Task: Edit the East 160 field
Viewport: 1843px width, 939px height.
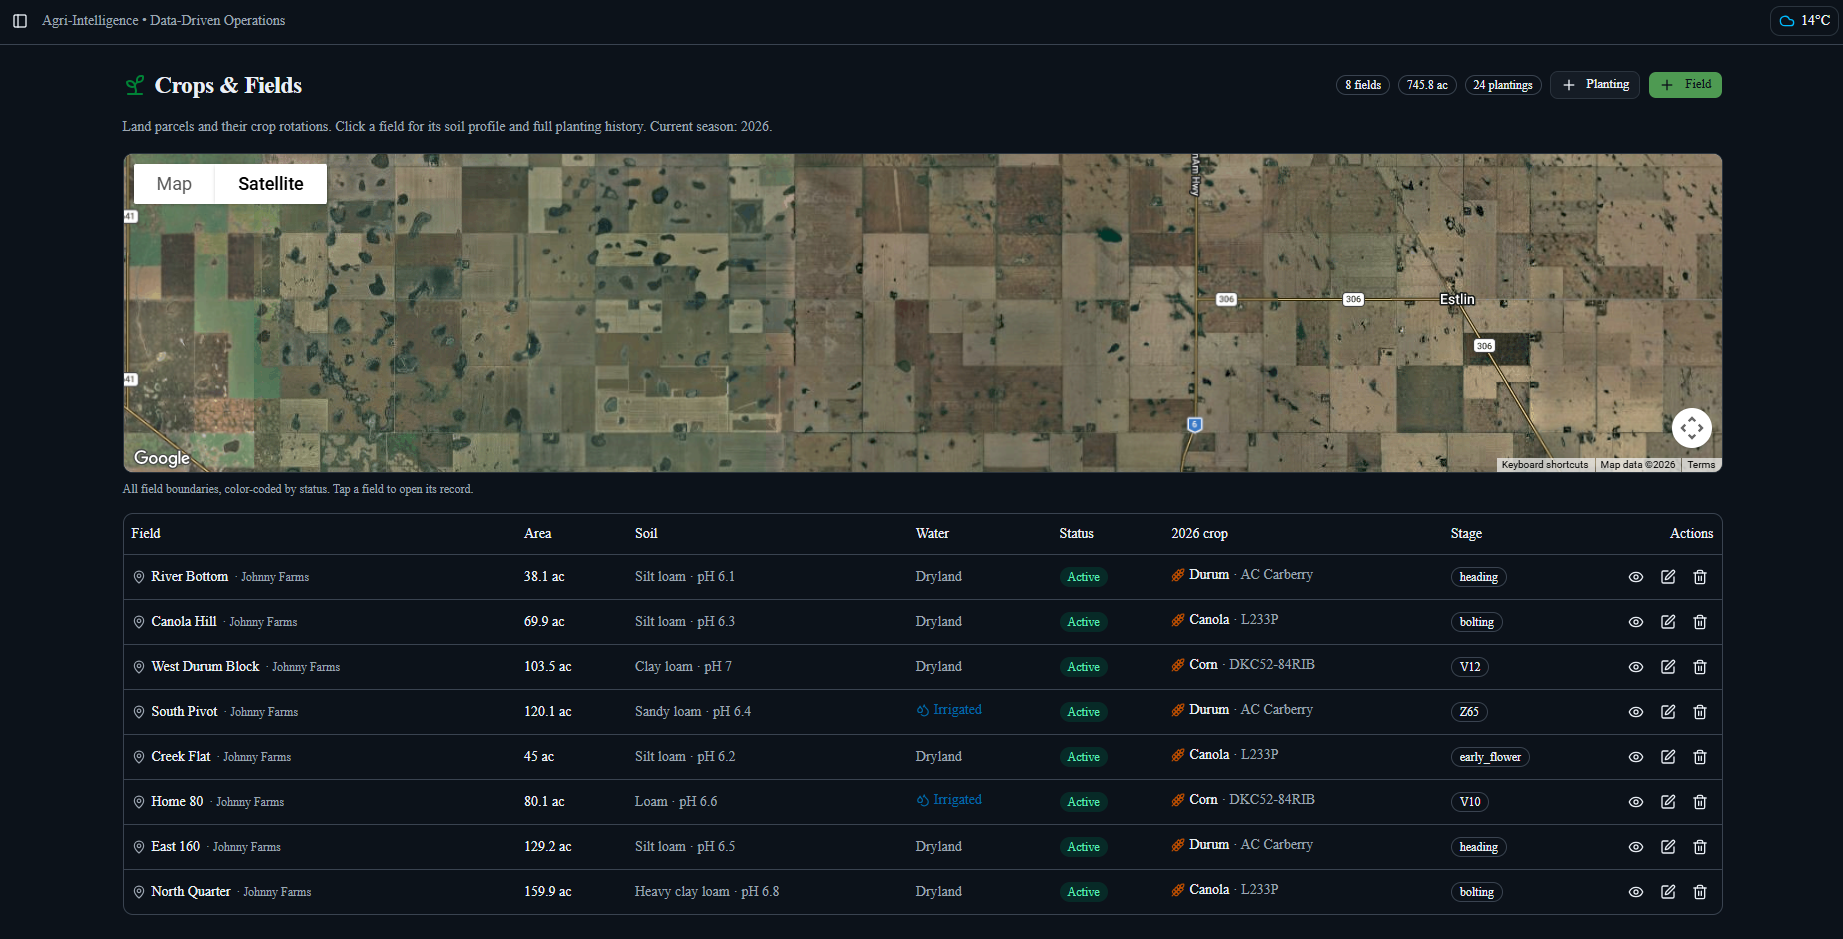Action: pyautogui.click(x=1668, y=847)
